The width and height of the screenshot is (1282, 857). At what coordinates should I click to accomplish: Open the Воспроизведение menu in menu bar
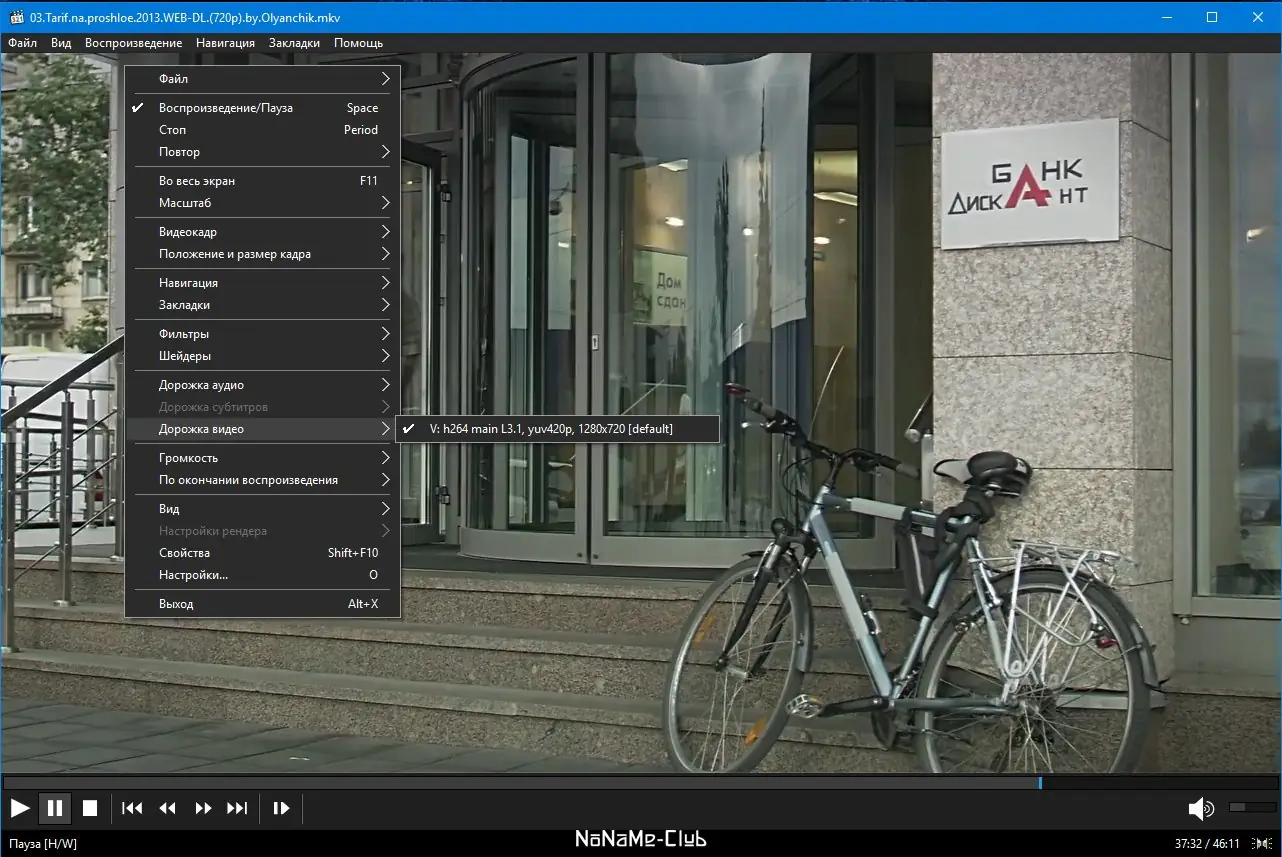tap(133, 43)
